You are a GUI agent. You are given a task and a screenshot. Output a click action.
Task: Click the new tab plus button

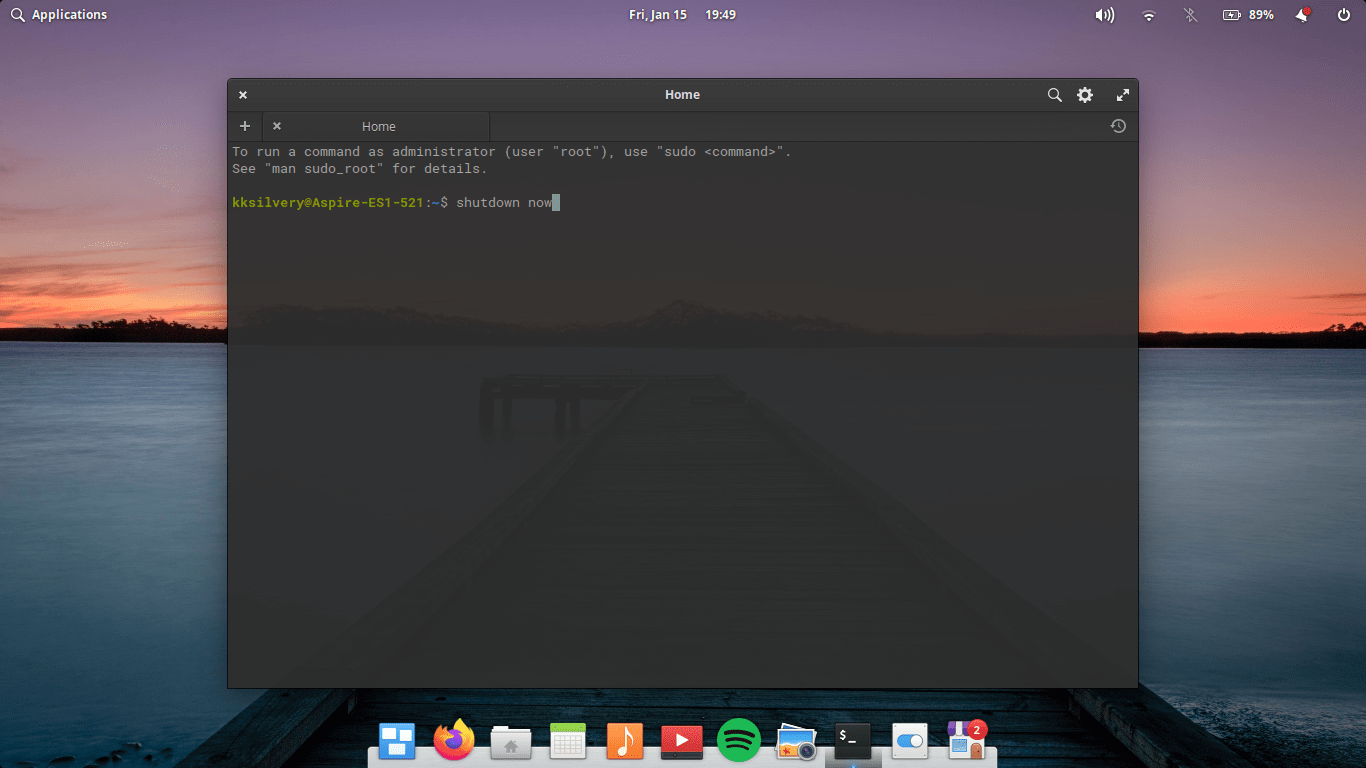245,126
